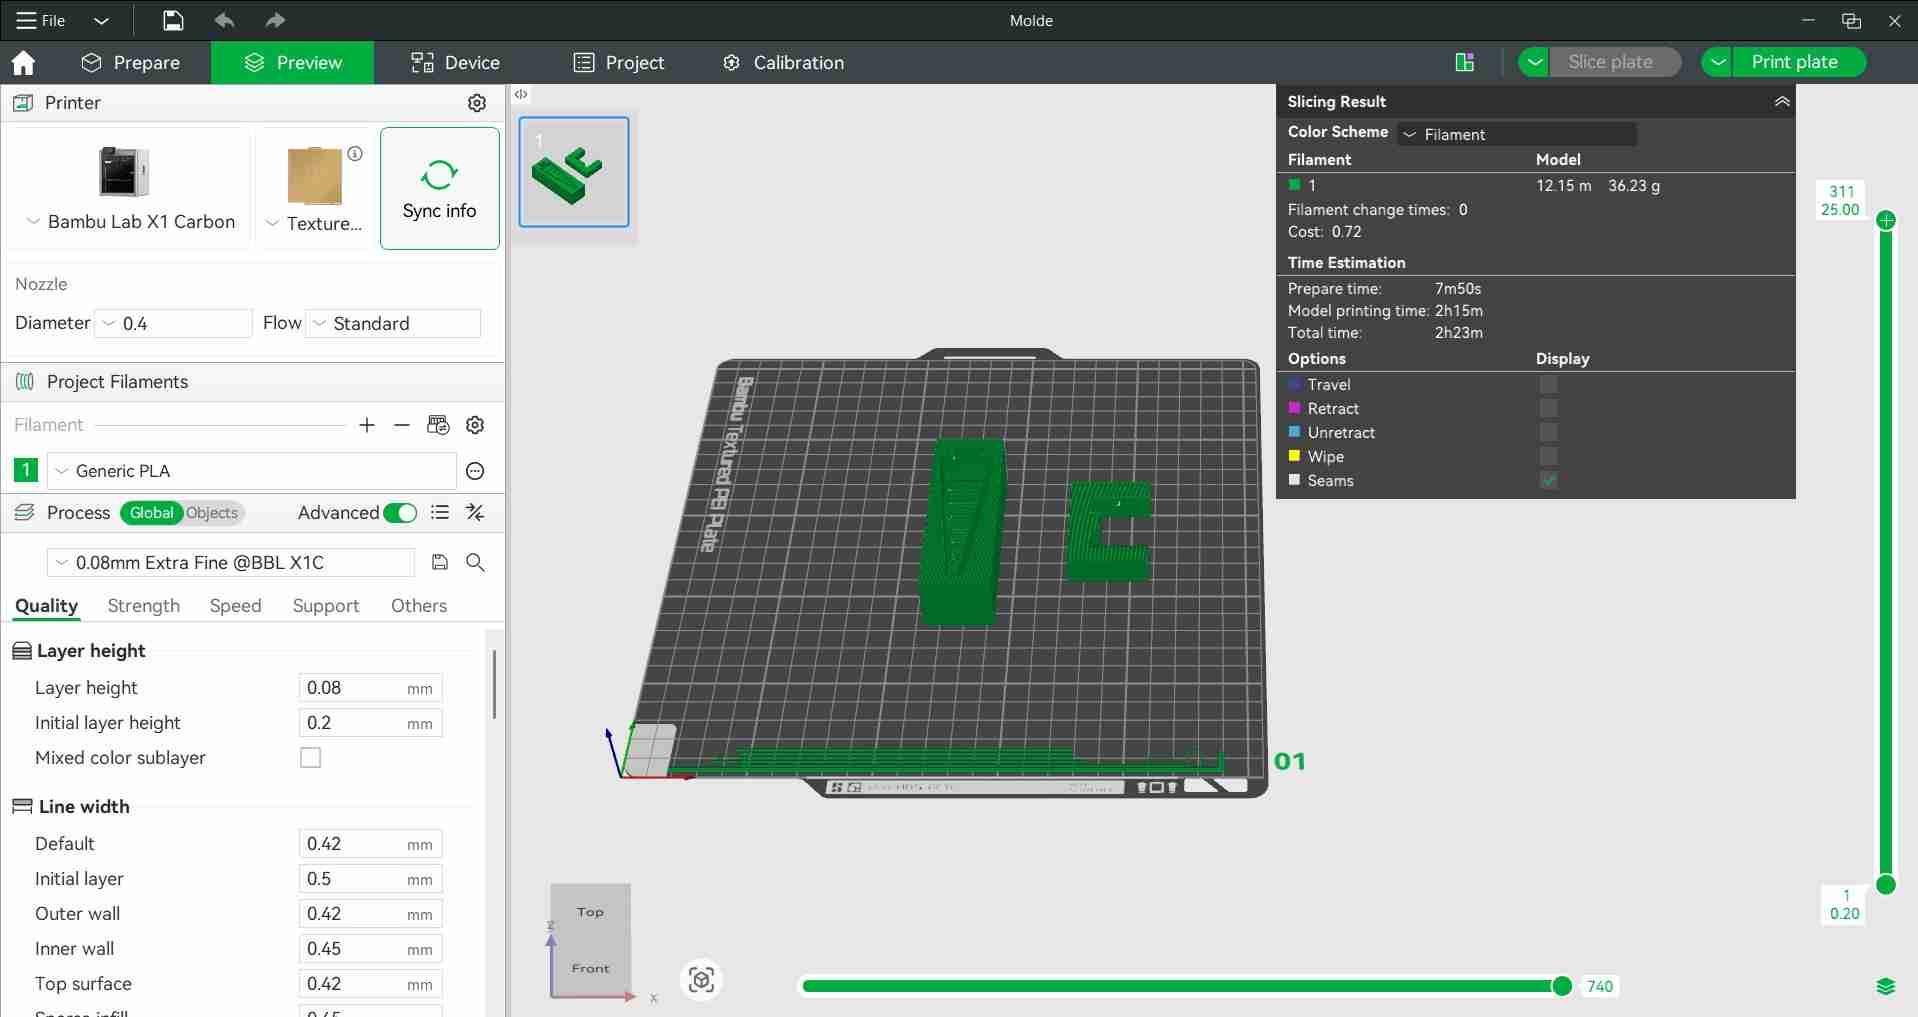Viewport: 1918px width, 1017px height.
Task: Click the Front face of the view cube
Action: (590, 968)
